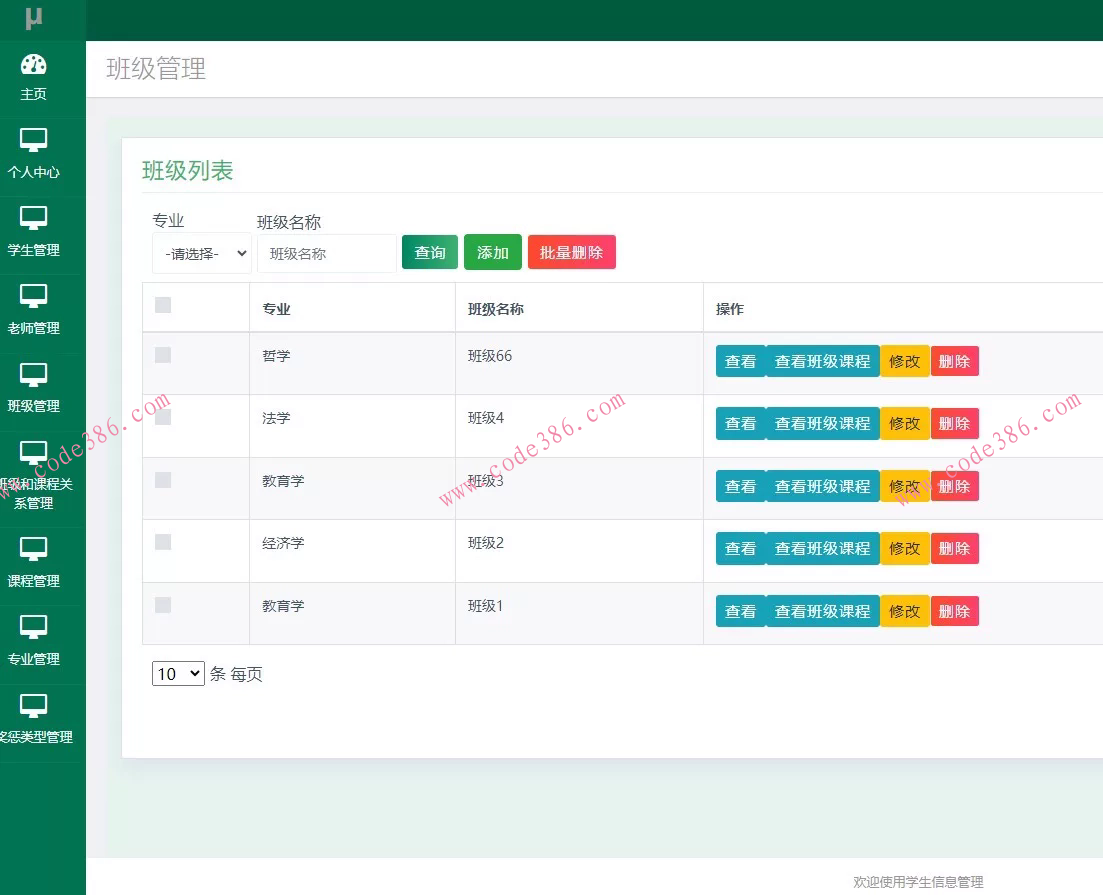Click the yellow 修改 button for 班级2
The width and height of the screenshot is (1103, 895).
coord(903,548)
